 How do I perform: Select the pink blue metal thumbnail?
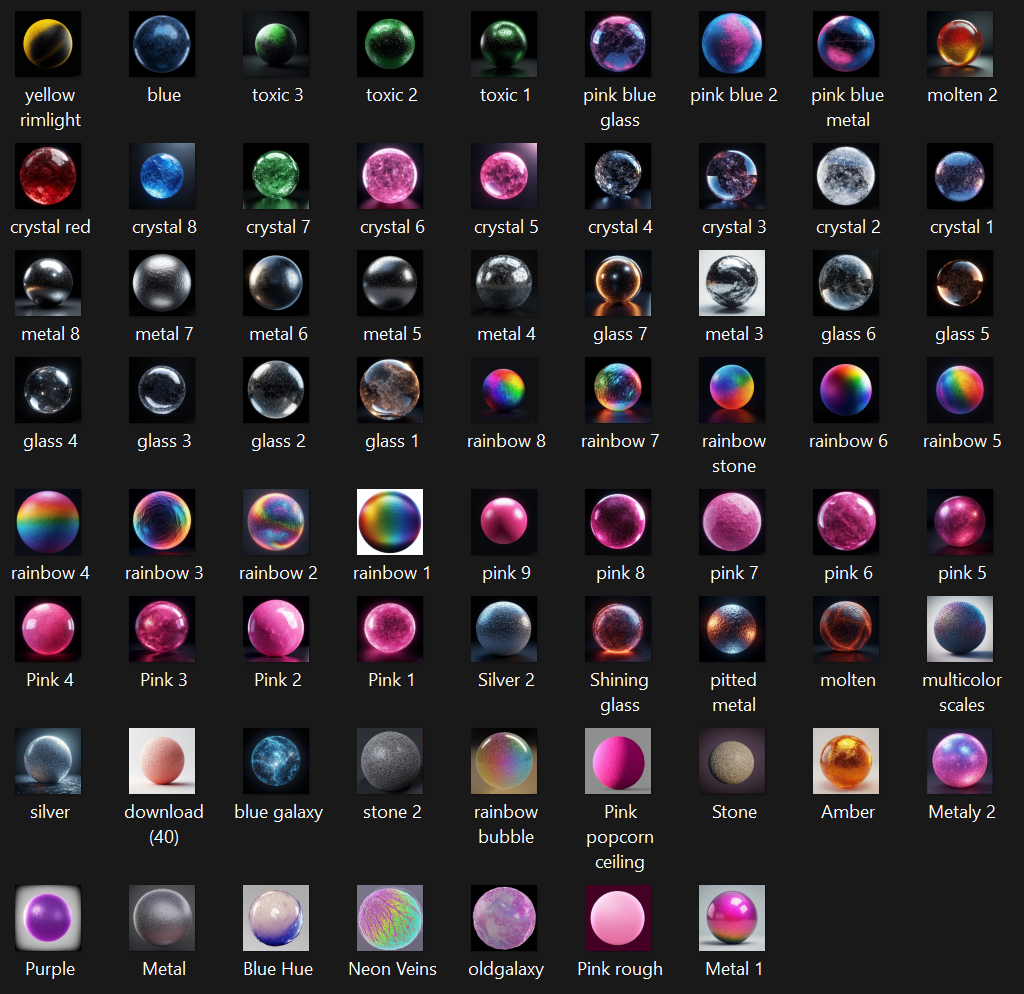(846, 44)
